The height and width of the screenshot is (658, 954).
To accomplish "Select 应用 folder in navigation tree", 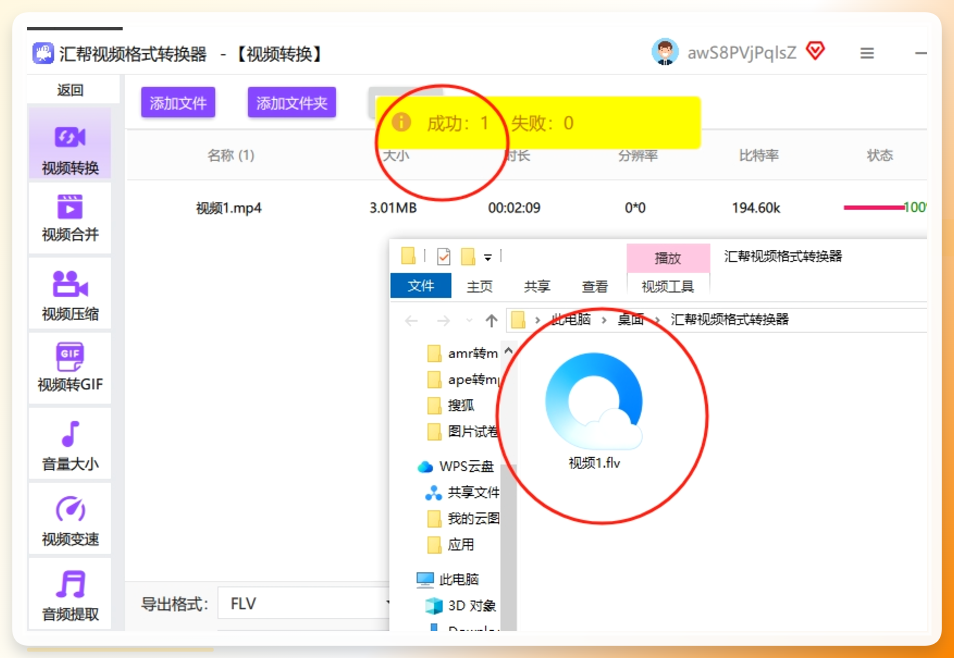I will coord(451,545).
